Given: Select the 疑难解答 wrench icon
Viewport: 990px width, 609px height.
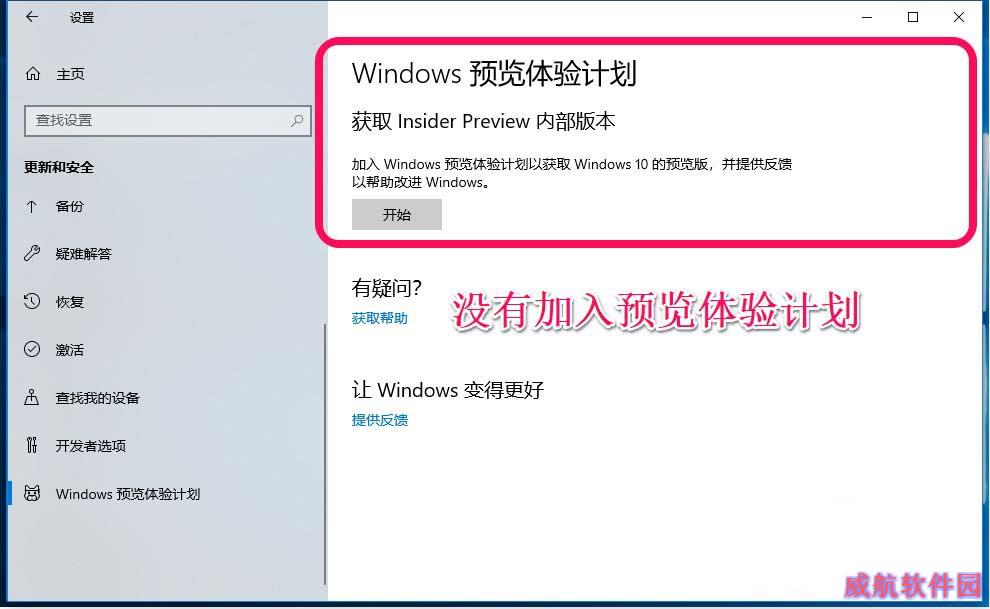Looking at the screenshot, I should (x=32, y=254).
